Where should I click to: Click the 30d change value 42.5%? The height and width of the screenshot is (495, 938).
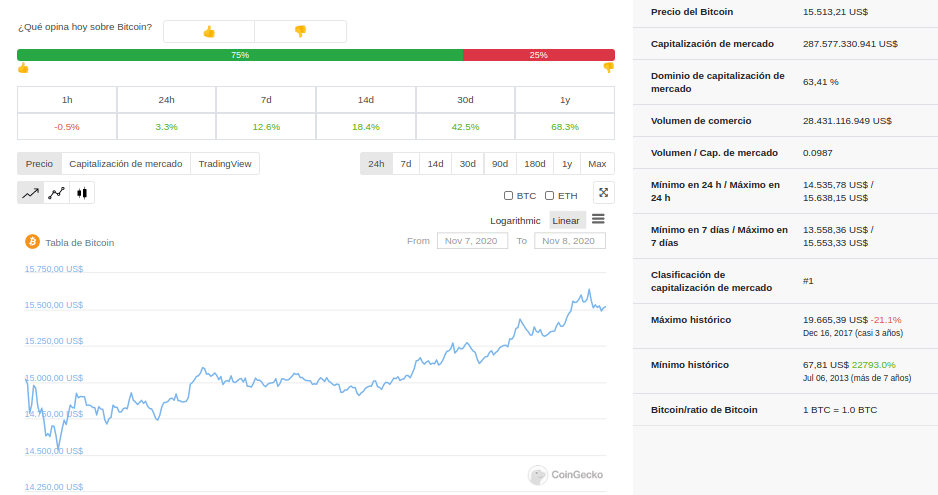(465, 127)
